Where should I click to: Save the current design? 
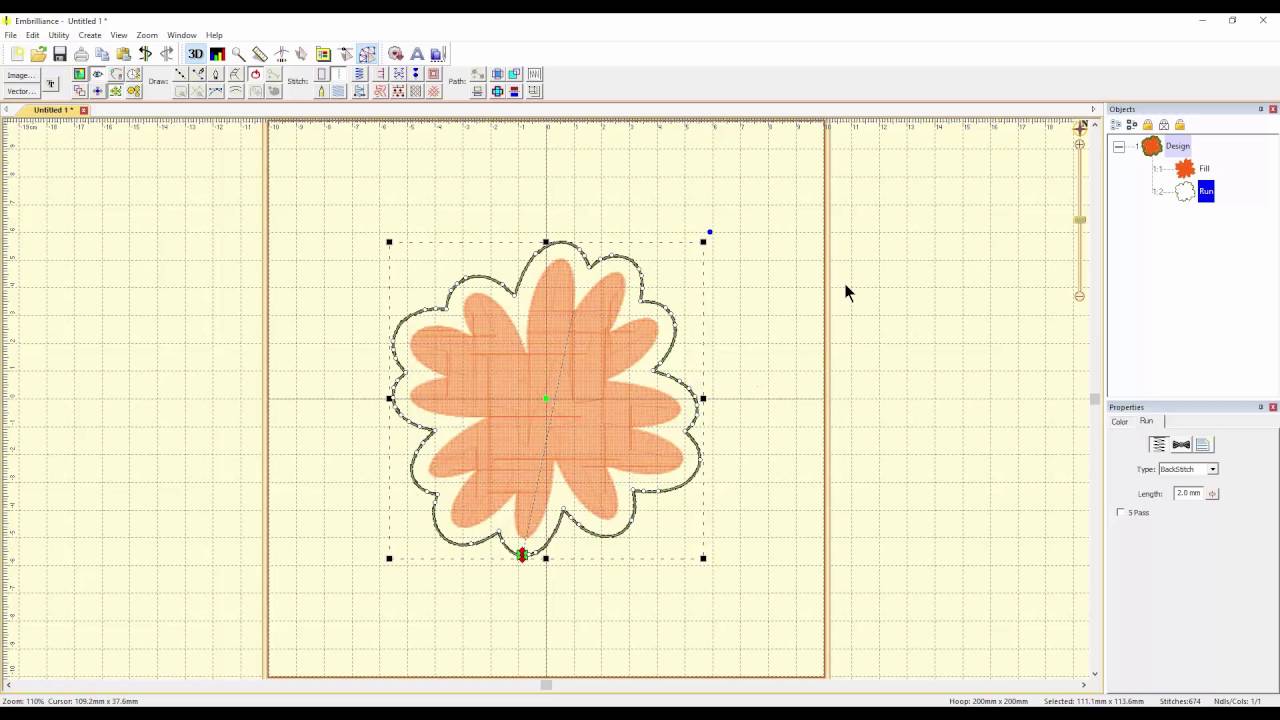pos(60,54)
